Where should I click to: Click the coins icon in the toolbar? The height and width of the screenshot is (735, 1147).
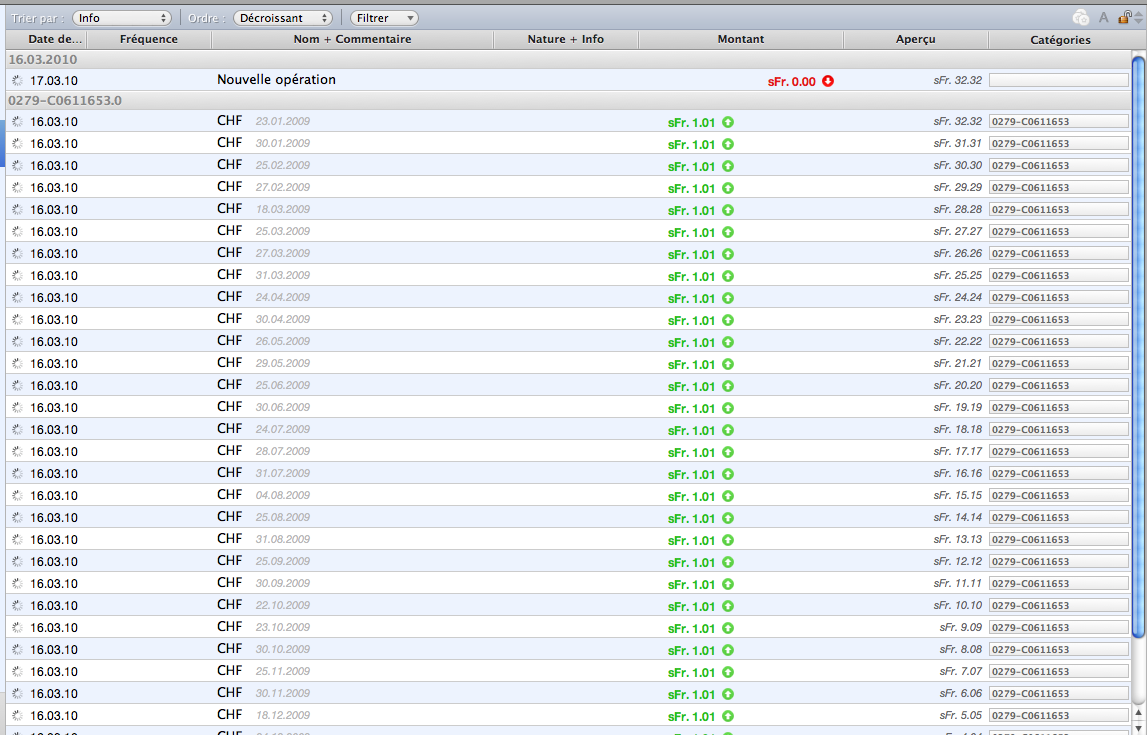tap(1080, 17)
